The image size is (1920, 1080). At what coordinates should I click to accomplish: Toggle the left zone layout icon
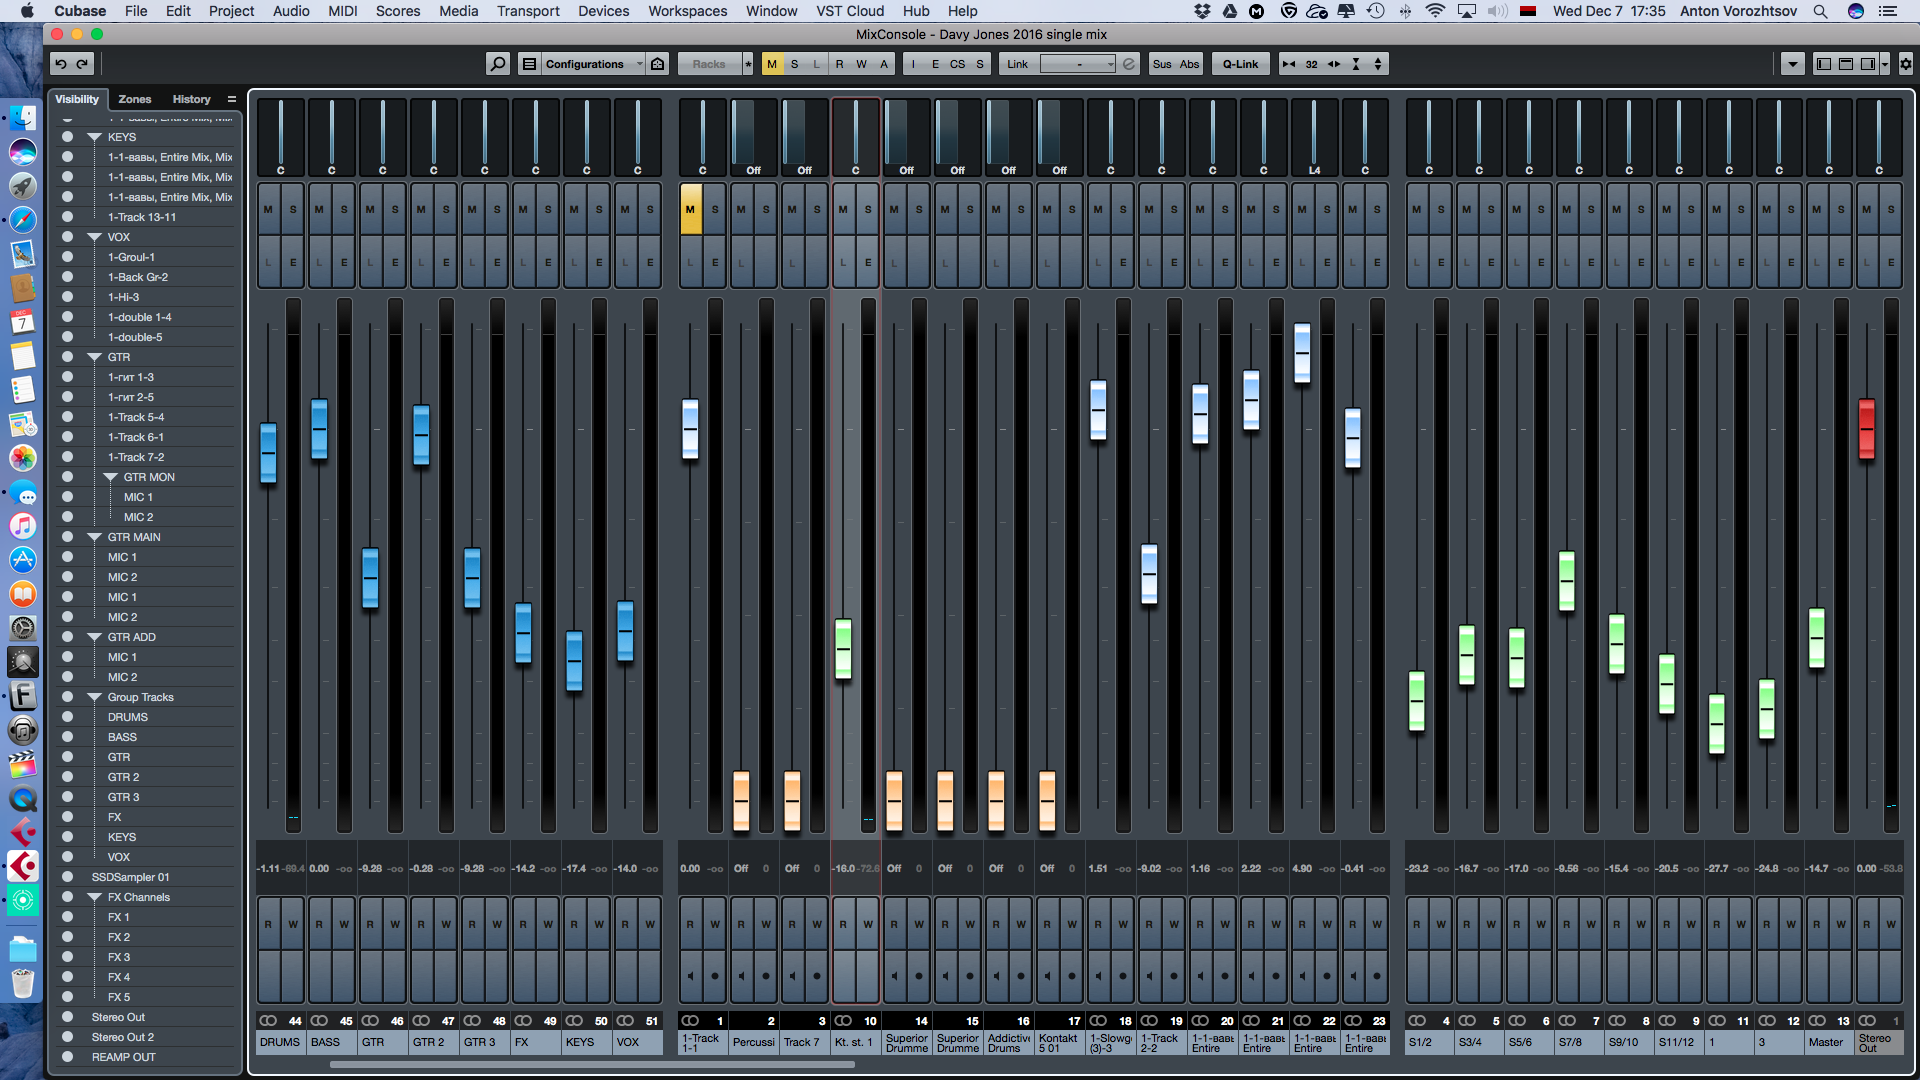1824,64
